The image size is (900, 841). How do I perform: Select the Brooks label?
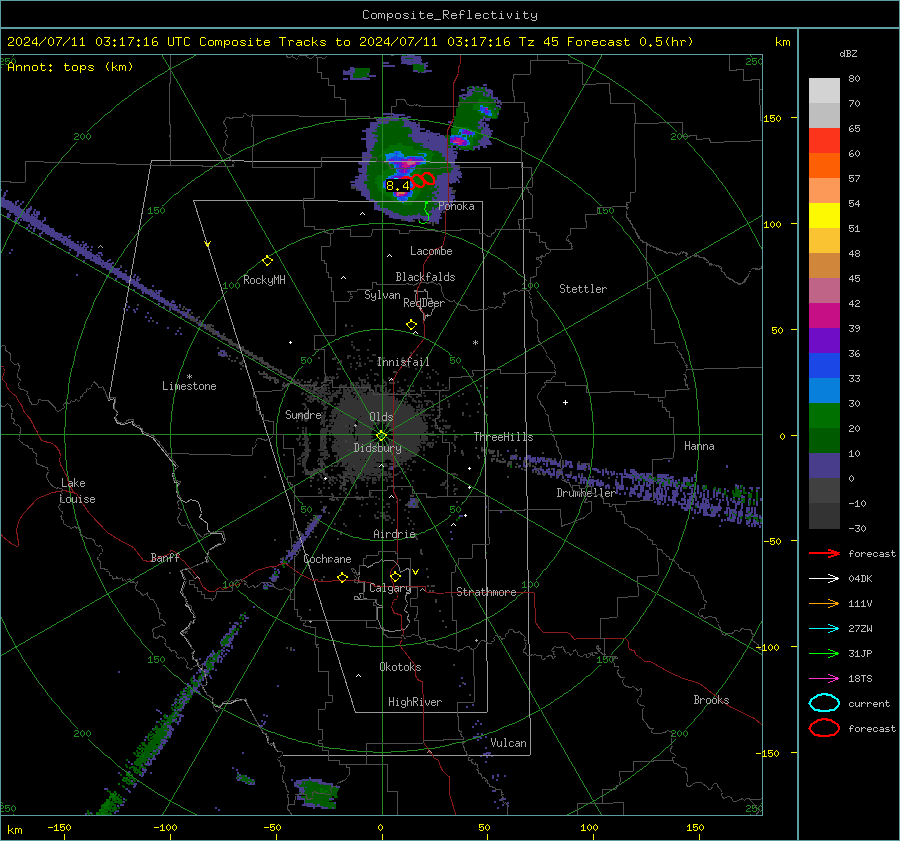[x=711, y=700]
